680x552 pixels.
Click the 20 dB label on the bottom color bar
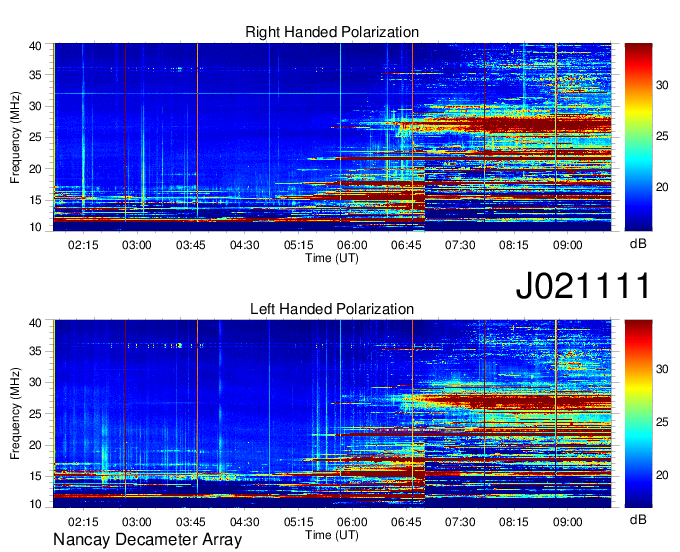point(662,475)
